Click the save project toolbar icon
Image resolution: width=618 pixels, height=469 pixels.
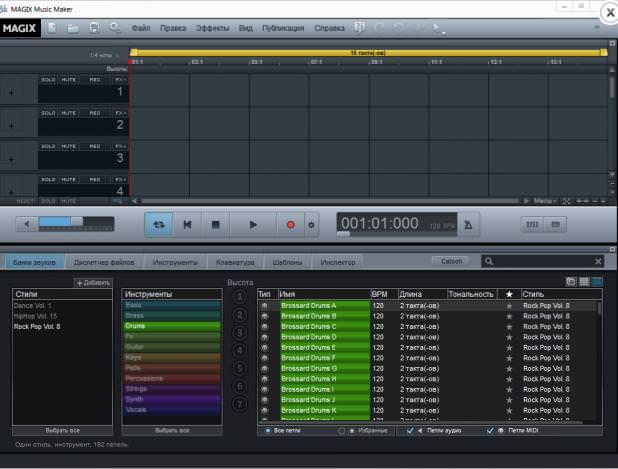pos(94,28)
